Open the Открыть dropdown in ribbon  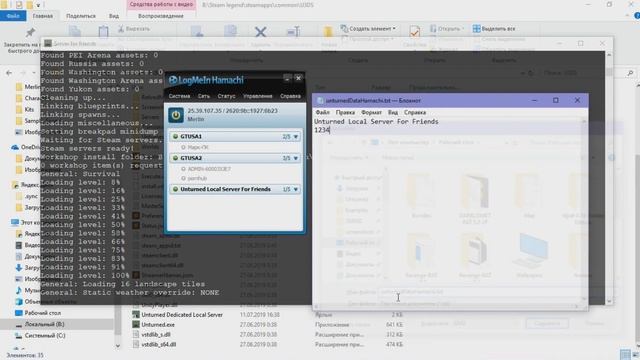[x=447, y=29]
